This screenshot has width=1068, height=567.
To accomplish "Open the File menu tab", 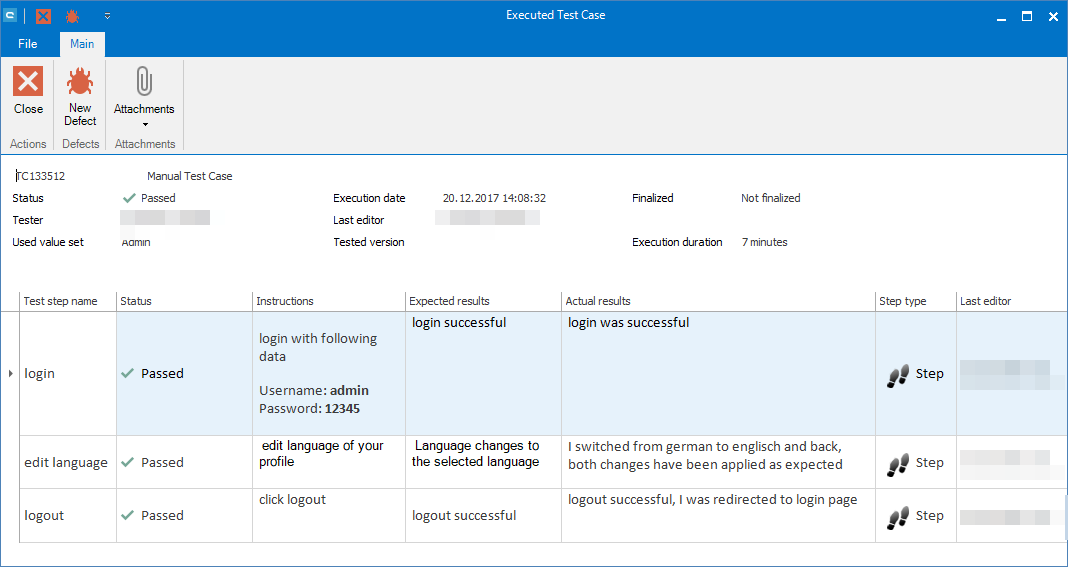I will tap(28, 44).
